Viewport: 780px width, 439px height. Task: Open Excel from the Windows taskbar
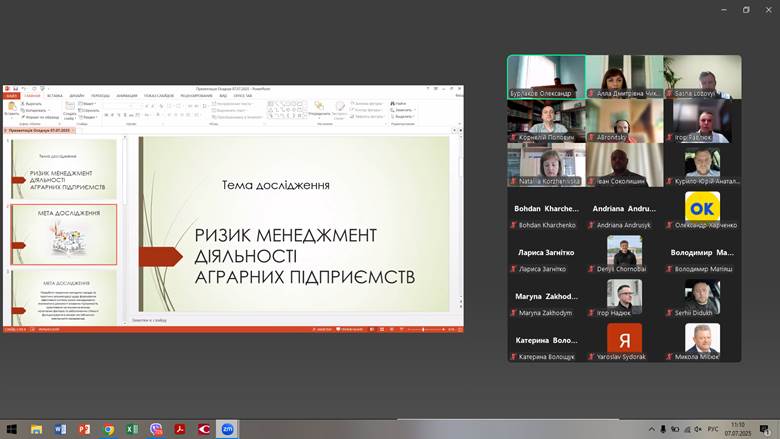coord(132,429)
